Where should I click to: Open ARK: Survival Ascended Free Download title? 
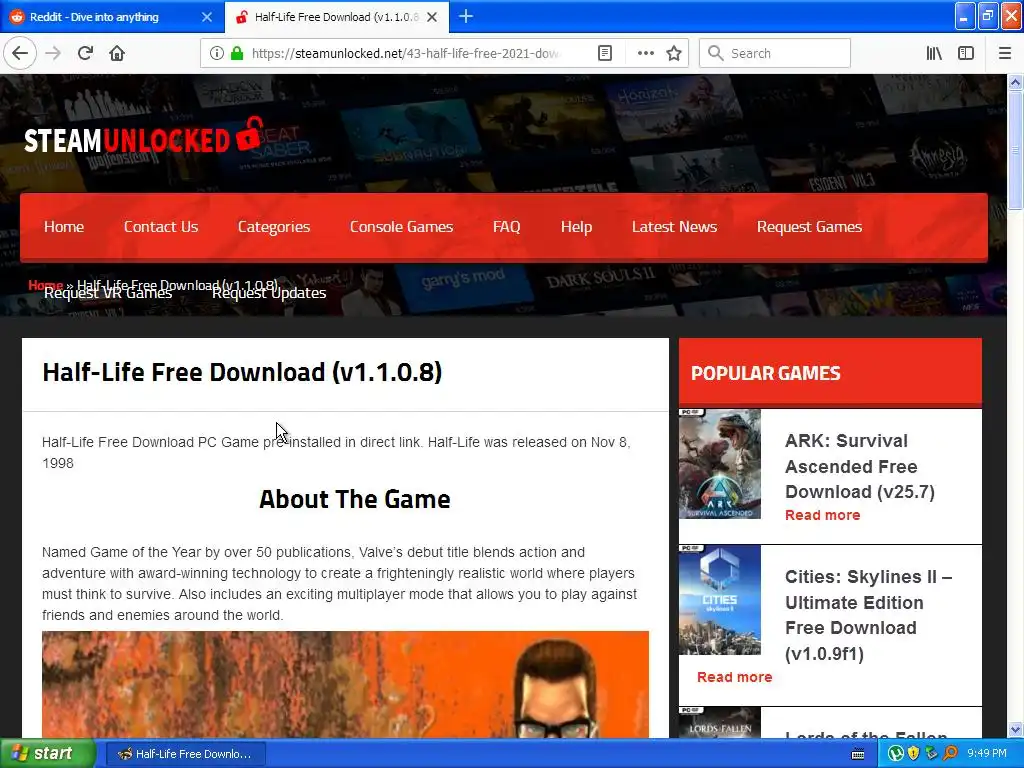pos(859,466)
